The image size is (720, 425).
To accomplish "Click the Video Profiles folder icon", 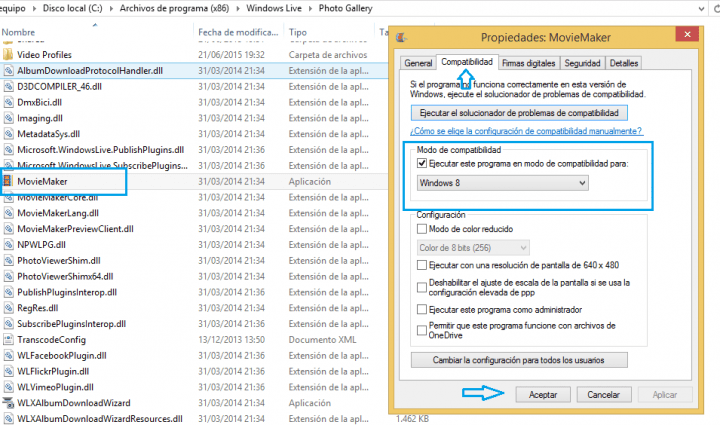I will coord(8,55).
